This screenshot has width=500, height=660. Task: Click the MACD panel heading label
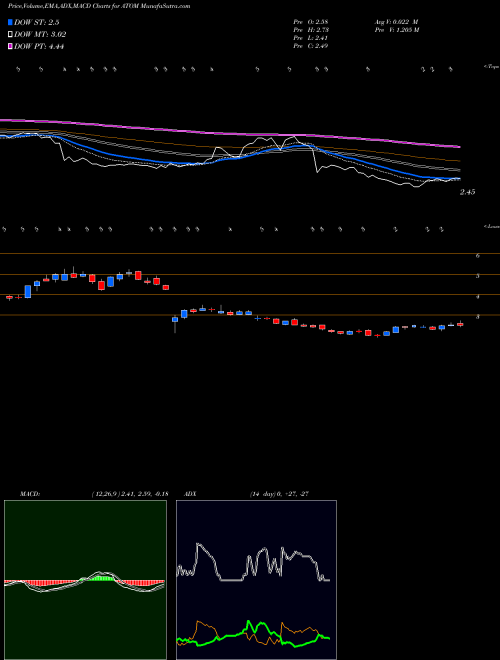30,494
